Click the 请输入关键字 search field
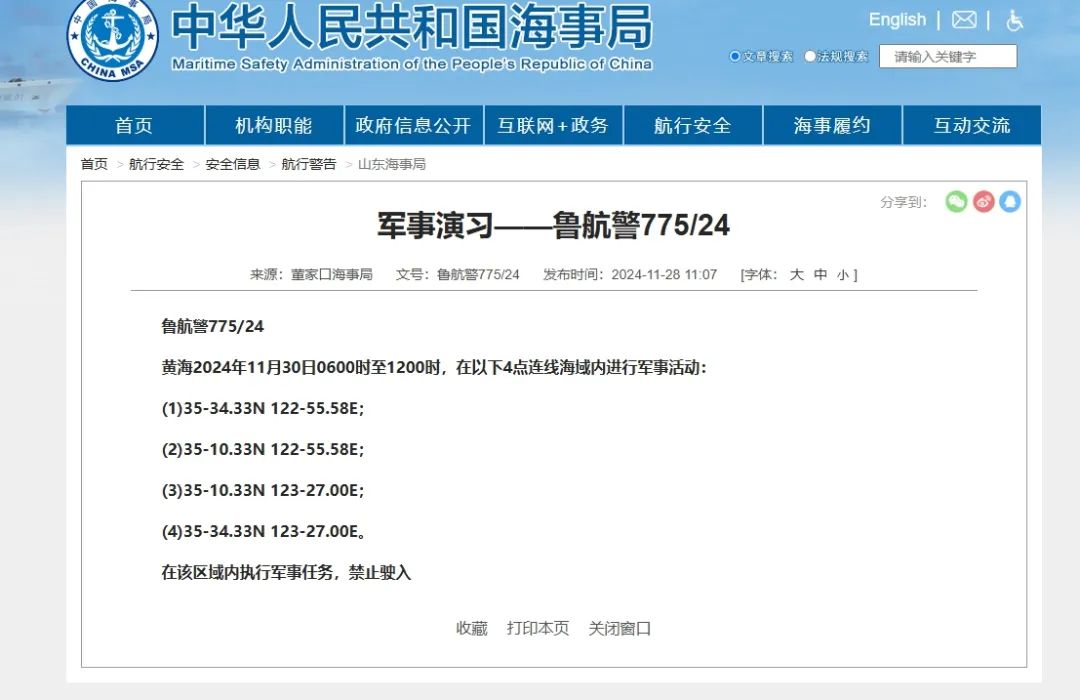 click(948, 56)
